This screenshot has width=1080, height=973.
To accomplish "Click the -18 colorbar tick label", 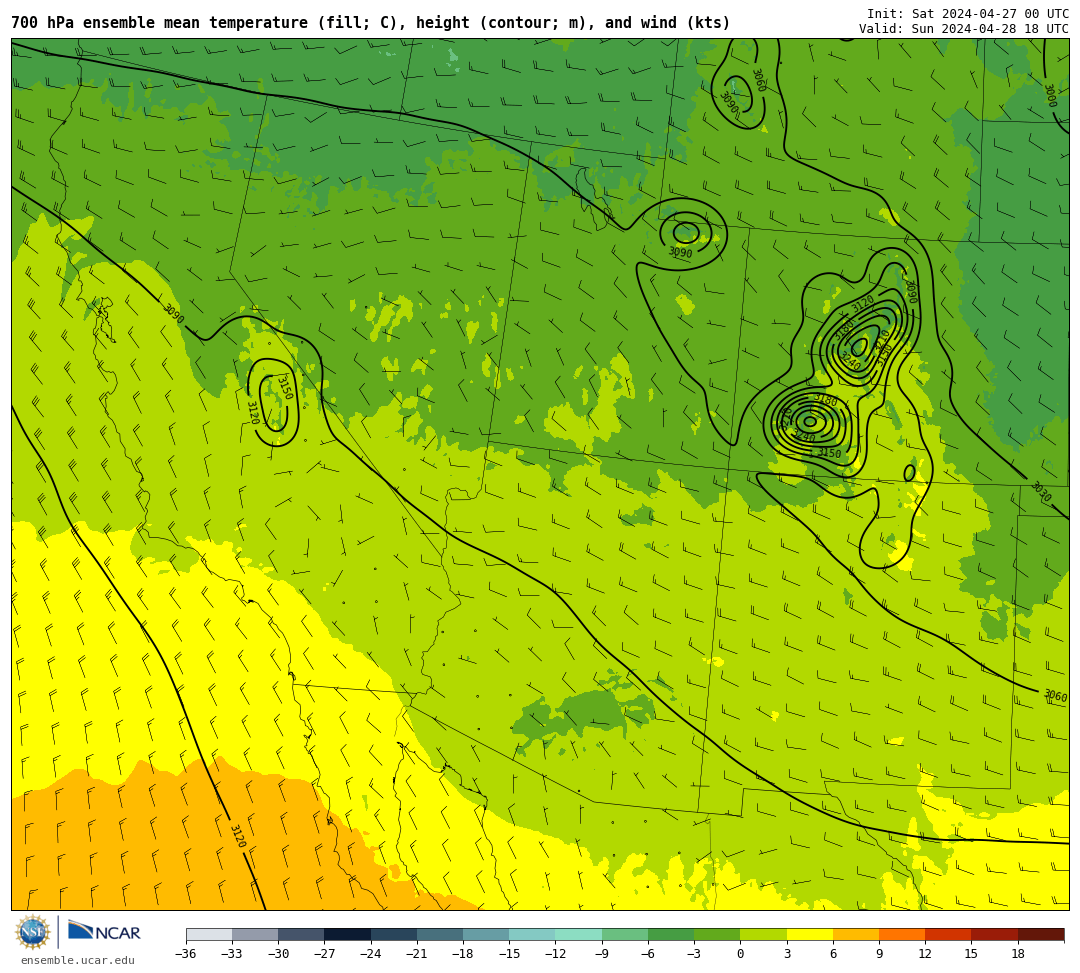I will coord(462,954).
